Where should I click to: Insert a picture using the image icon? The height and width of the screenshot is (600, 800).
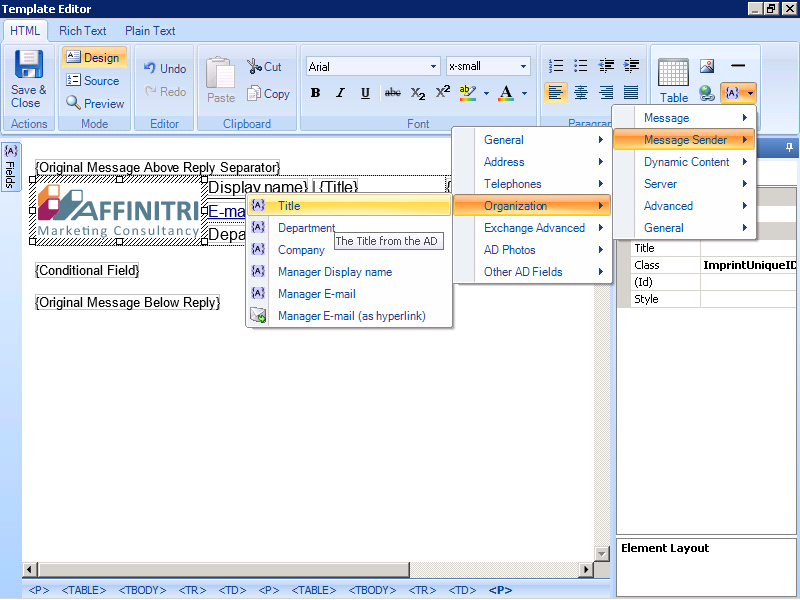tap(707, 66)
